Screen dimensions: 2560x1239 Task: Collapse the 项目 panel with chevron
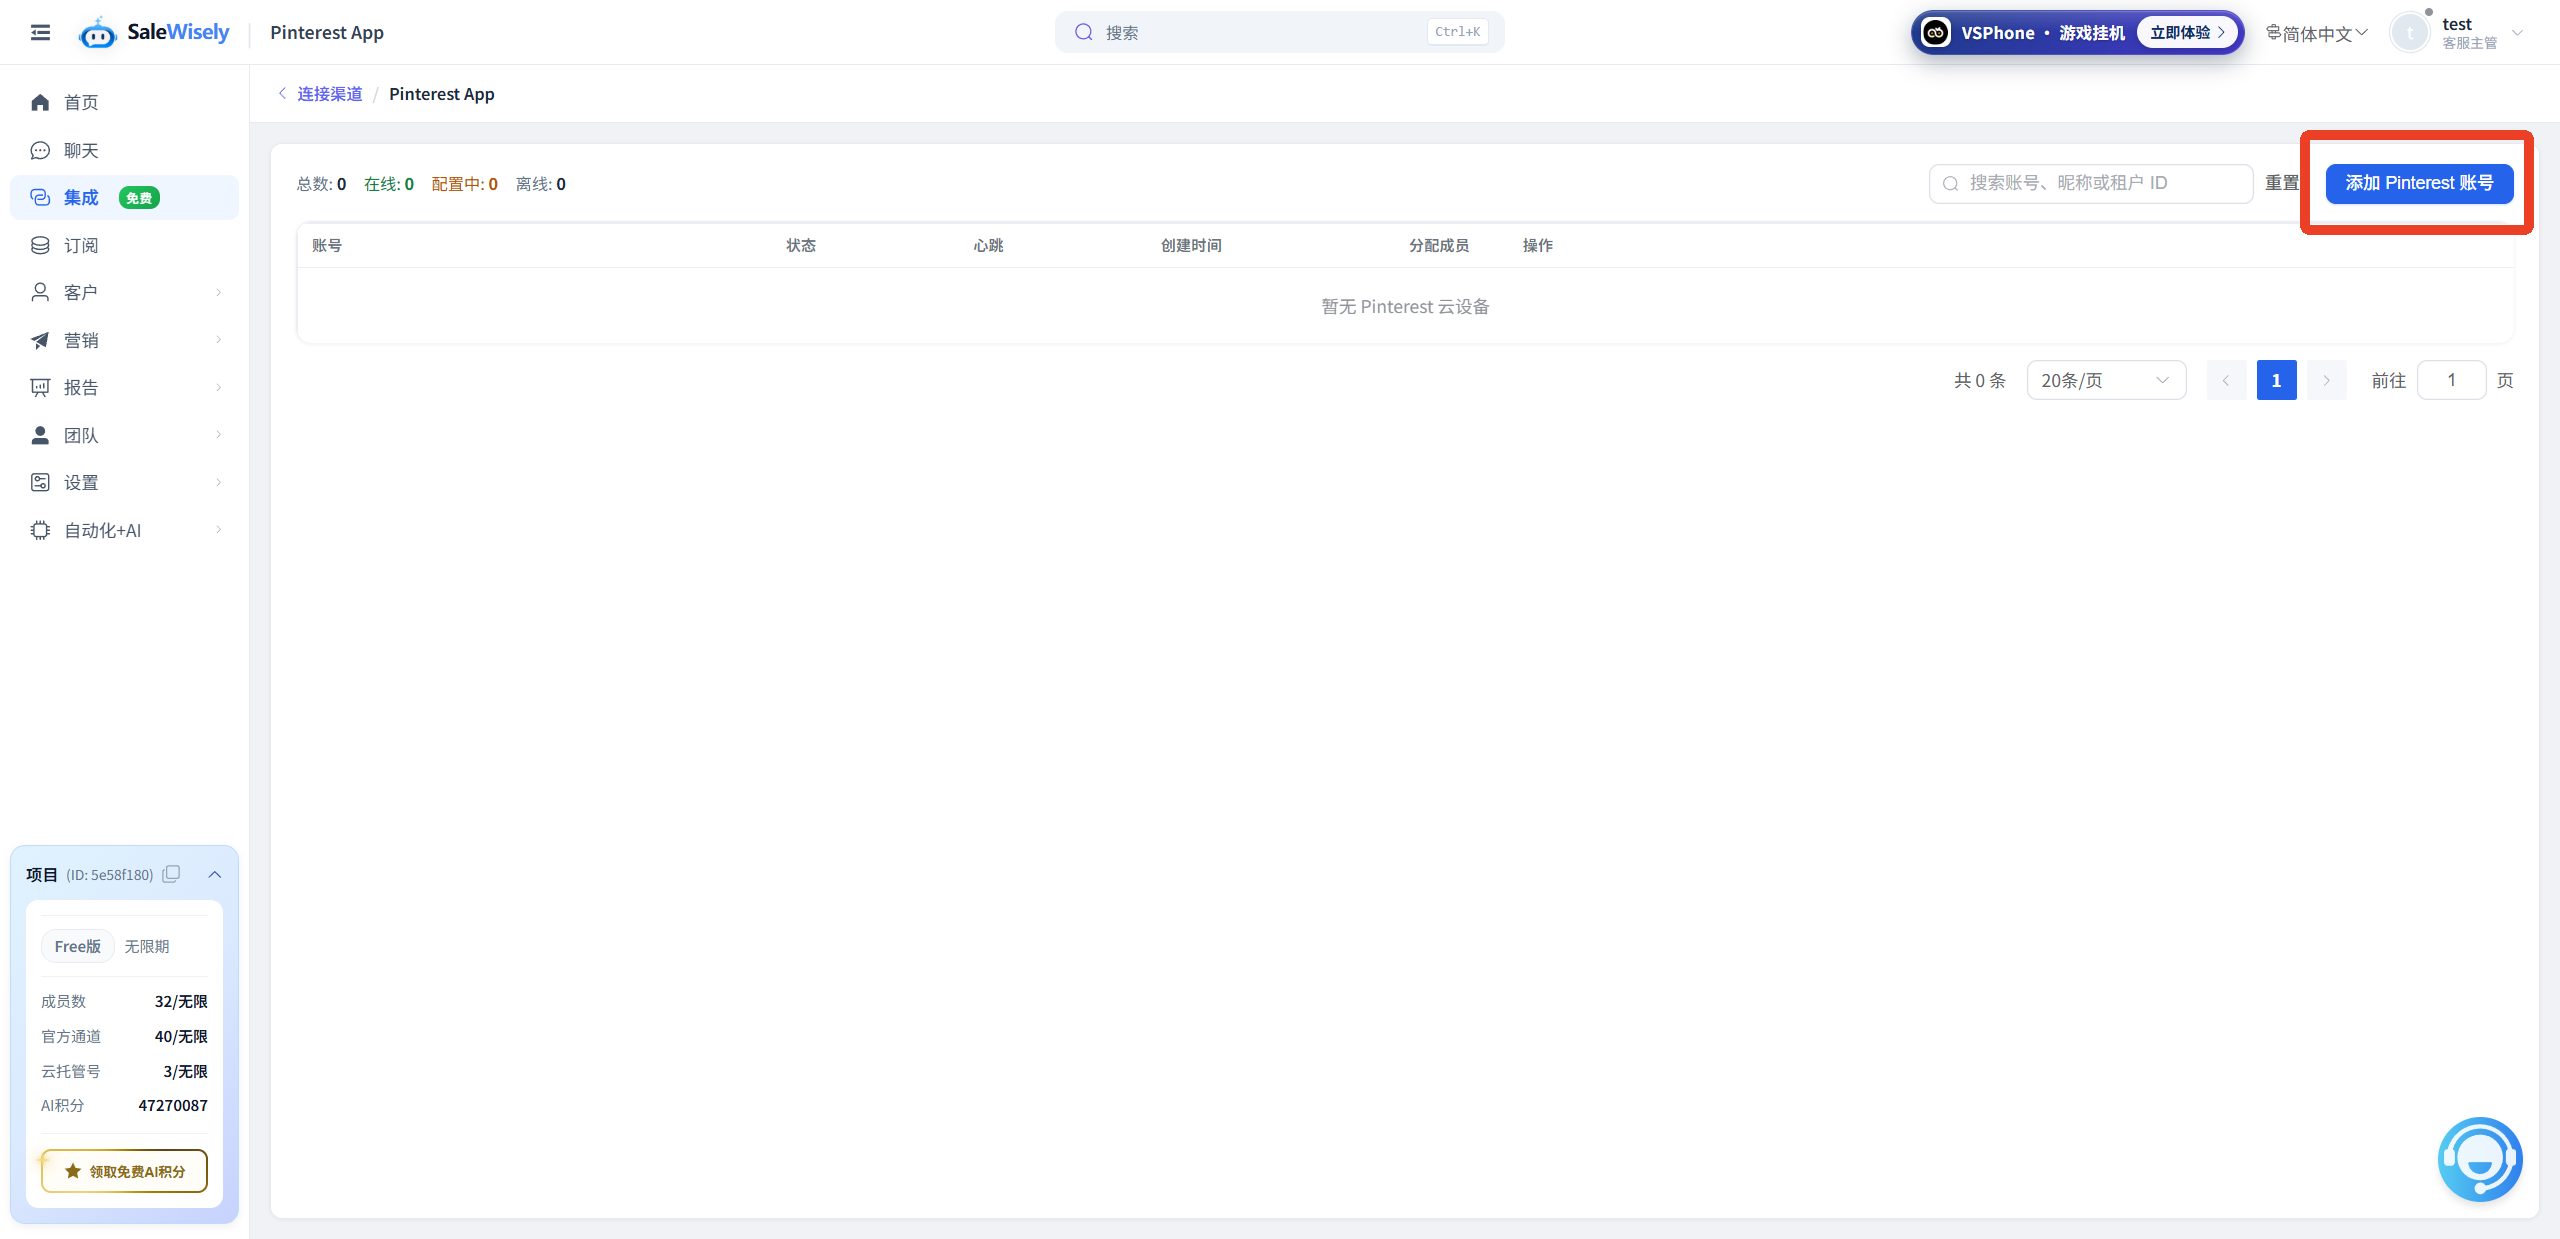(214, 874)
